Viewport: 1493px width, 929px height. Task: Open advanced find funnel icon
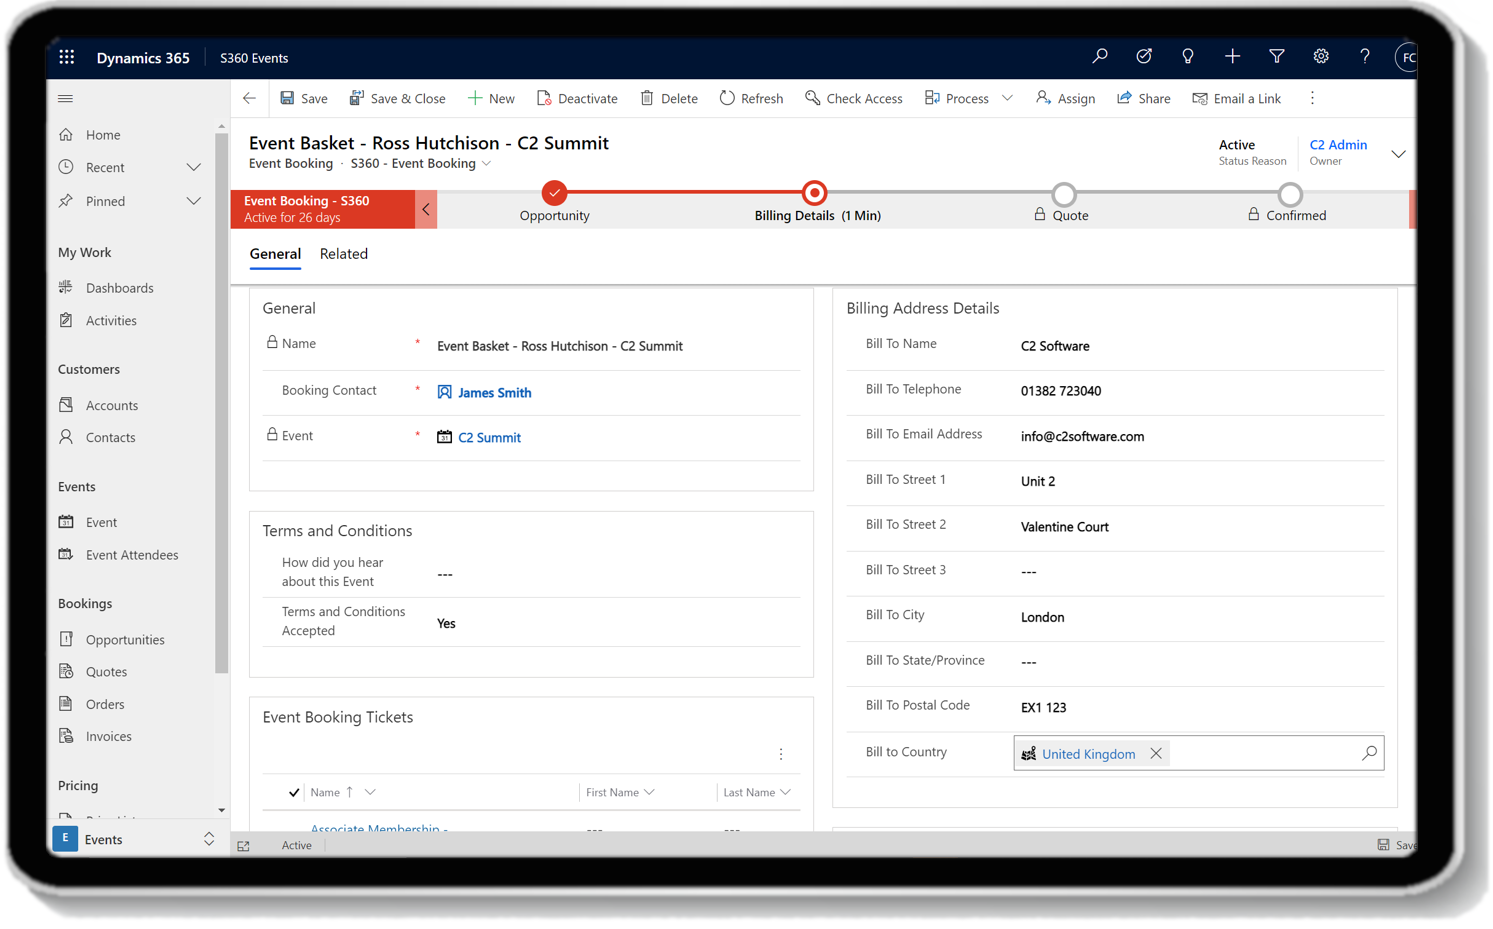click(x=1277, y=57)
